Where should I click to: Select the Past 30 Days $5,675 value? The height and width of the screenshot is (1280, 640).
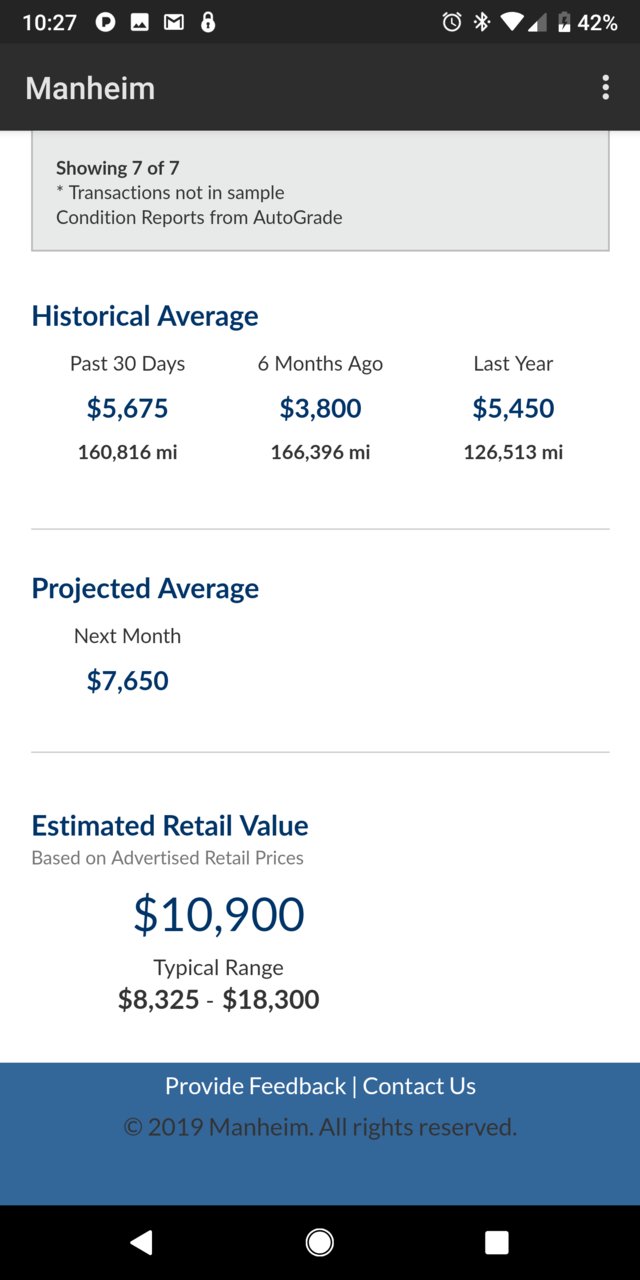point(128,408)
